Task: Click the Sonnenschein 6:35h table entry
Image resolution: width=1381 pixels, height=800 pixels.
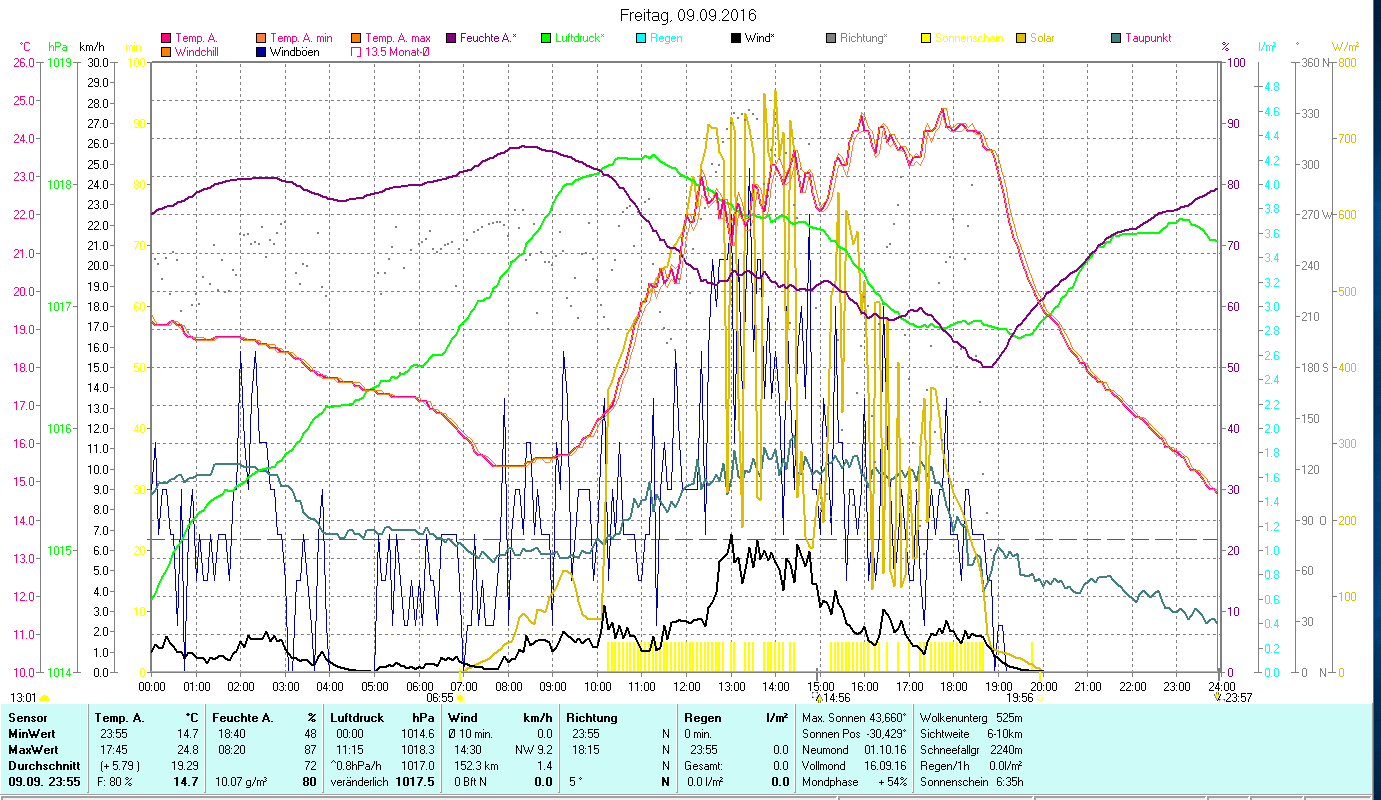Action: tap(972, 781)
